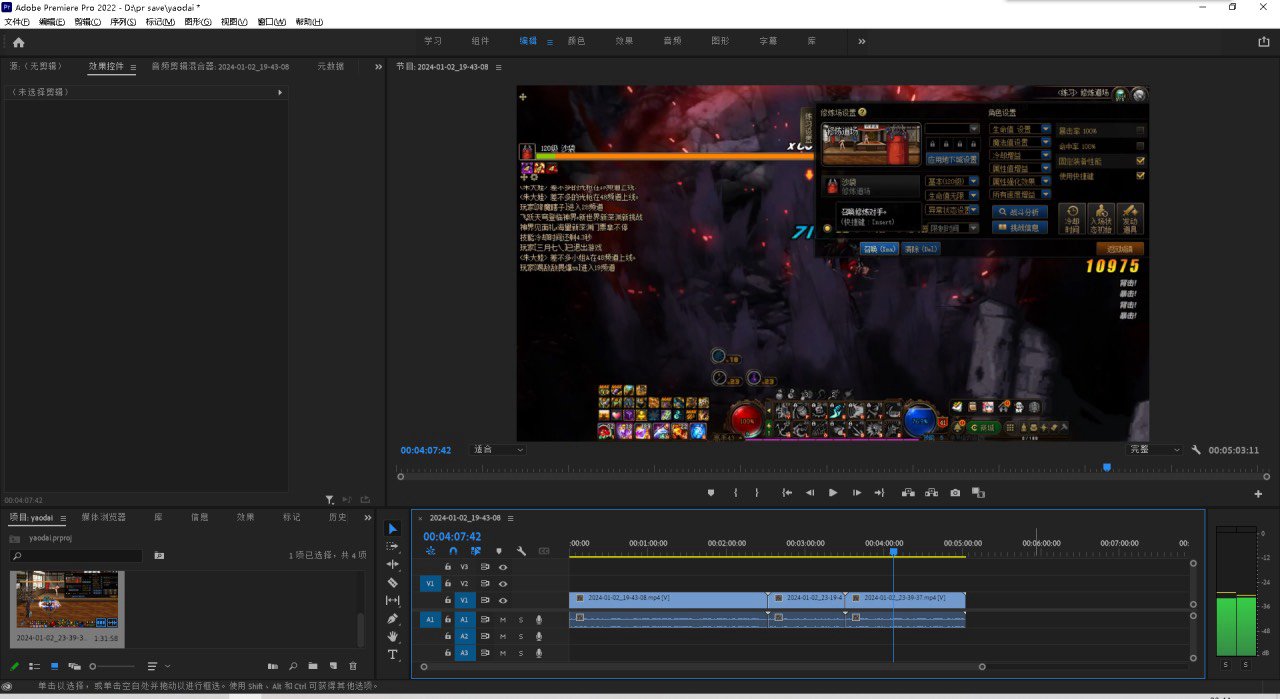Click Mark Out in Program Monitor

[757, 493]
